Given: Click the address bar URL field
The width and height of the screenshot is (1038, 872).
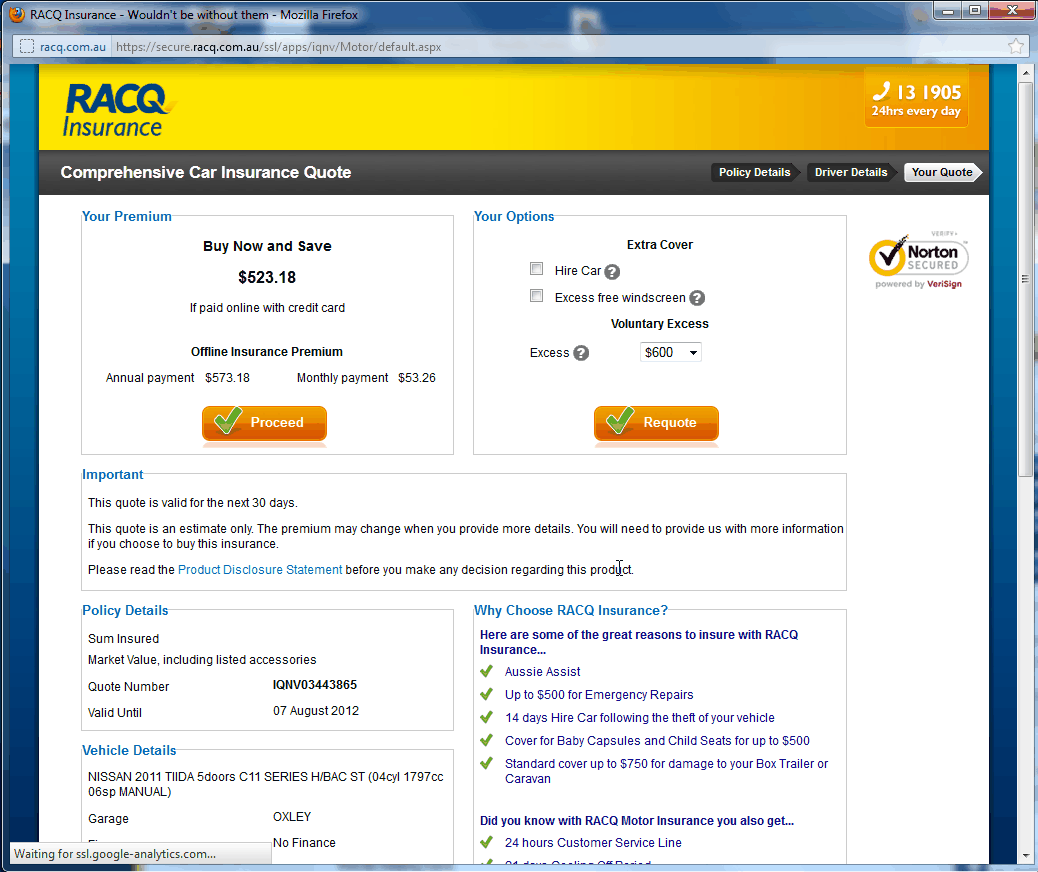Looking at the screenshot, I should click(556, 46).
